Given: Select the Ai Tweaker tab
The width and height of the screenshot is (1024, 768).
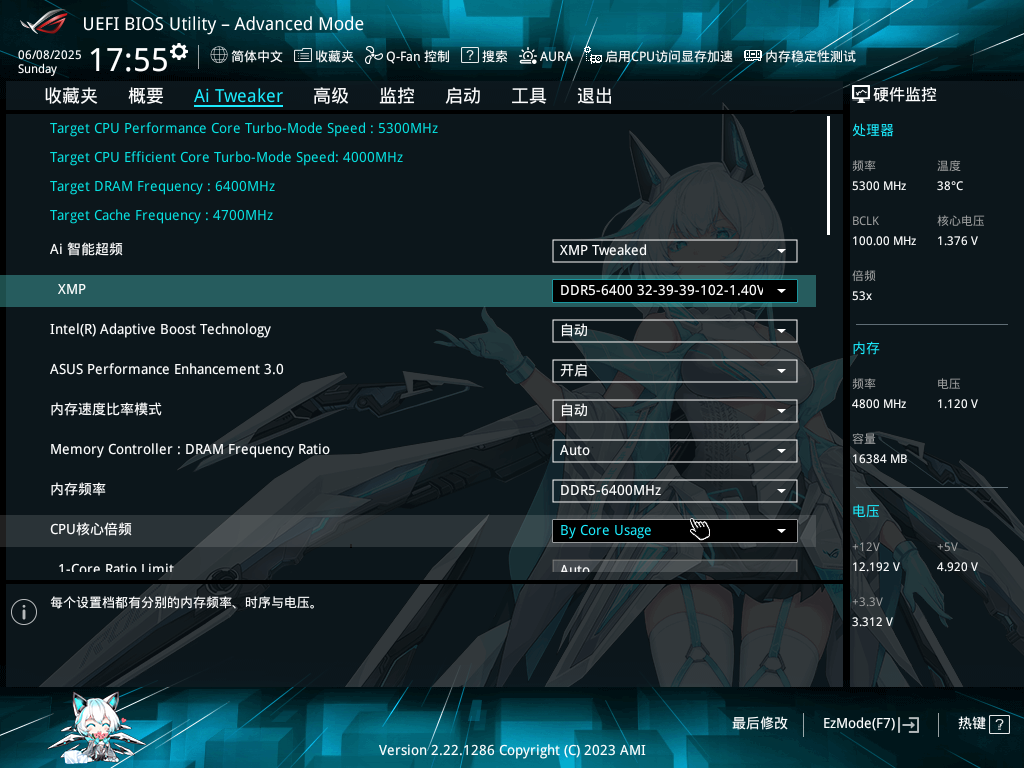Looking at the screenshot, I should click(238, 96).
